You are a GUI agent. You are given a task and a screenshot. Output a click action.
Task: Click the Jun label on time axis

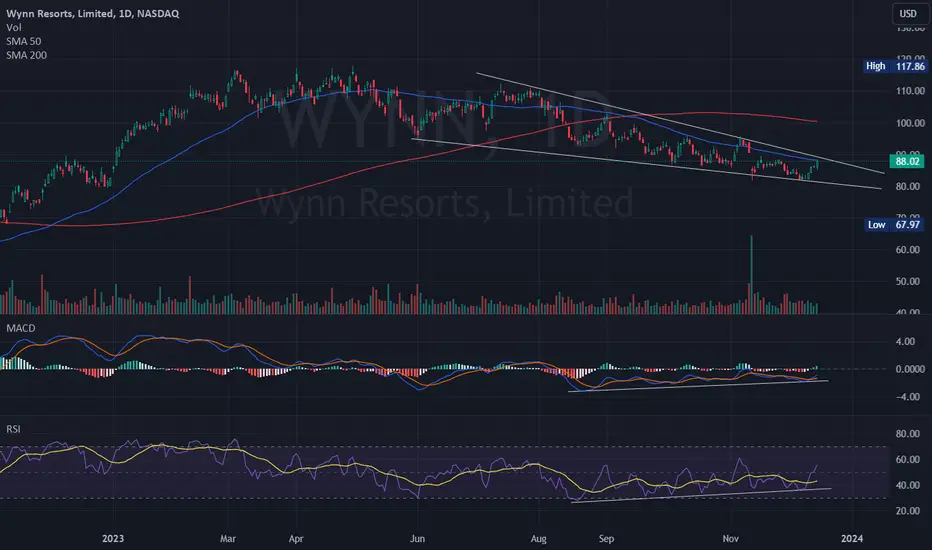pyautogui.click(x=417, y=539)
